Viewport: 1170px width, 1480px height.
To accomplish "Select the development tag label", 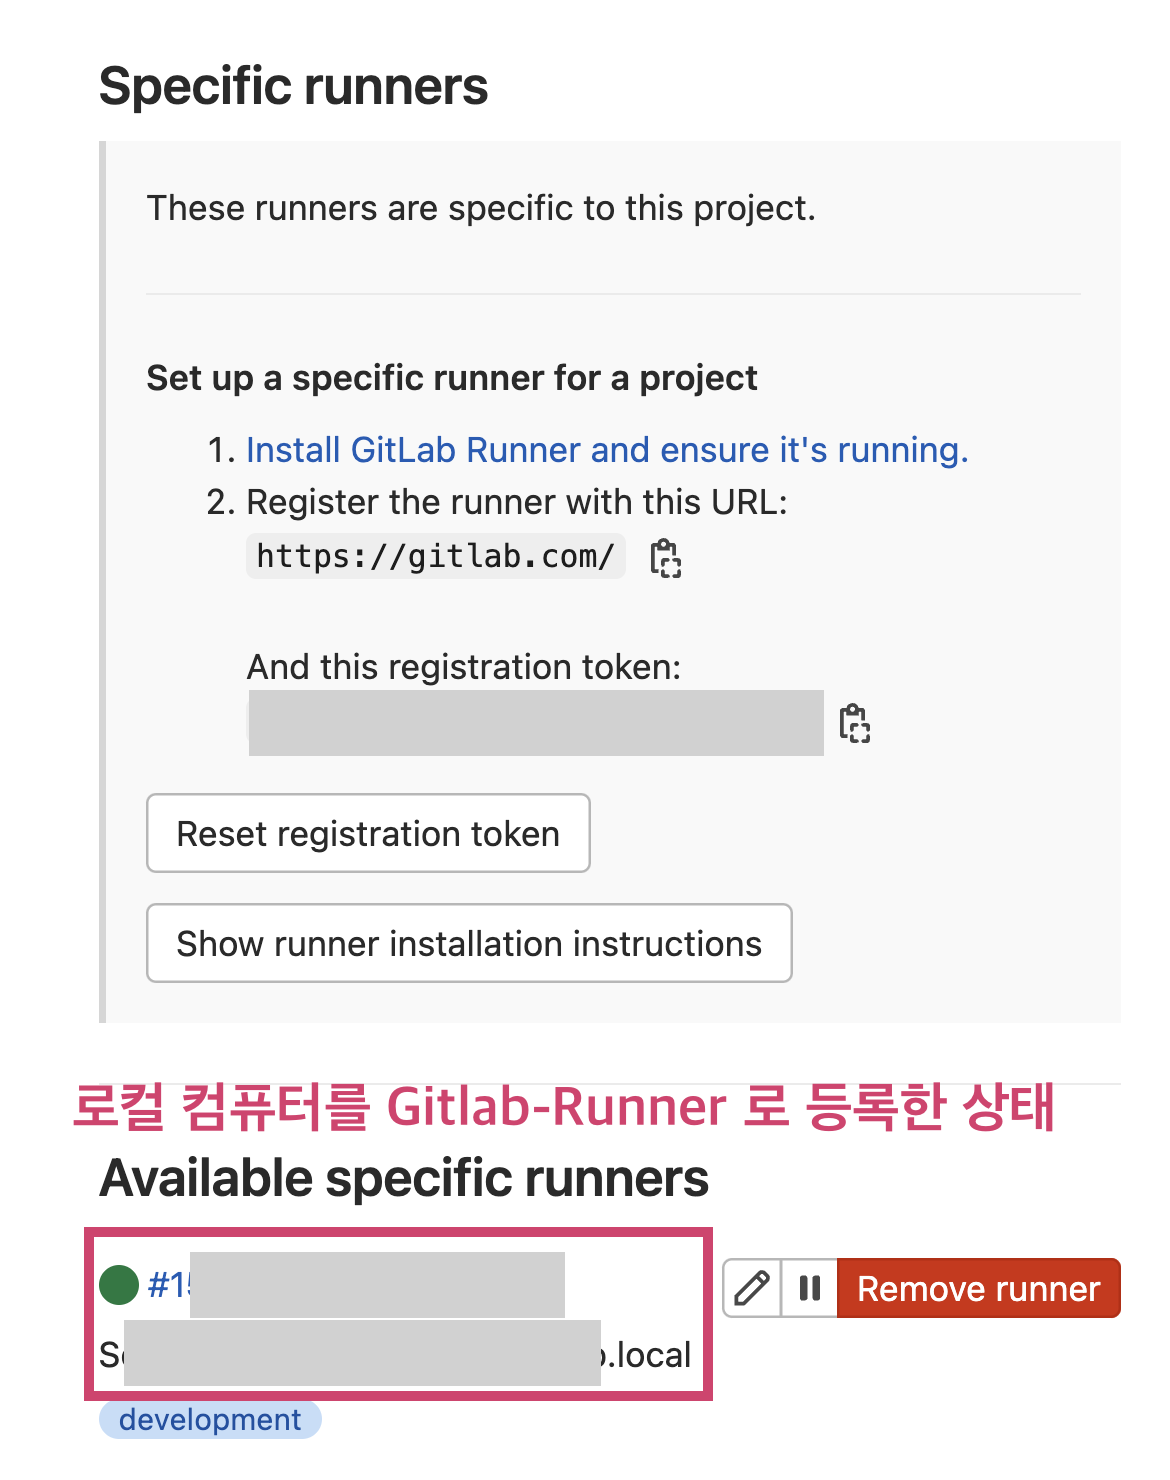I will pyautogui.click(x=209, y=1419).
